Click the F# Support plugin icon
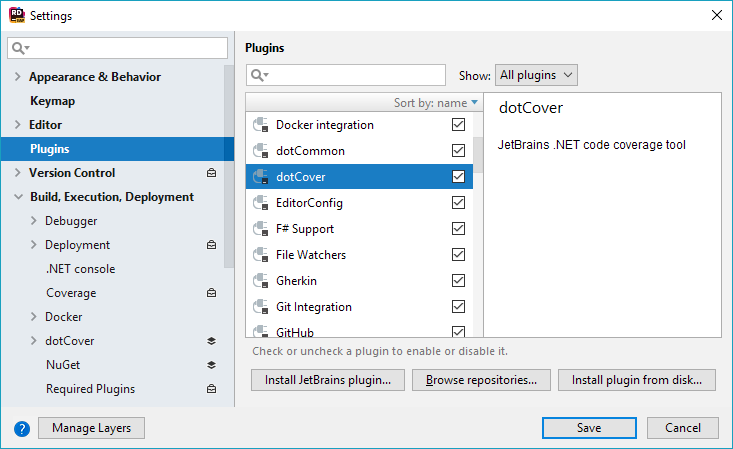733x449 pixels. click(260, 229)
